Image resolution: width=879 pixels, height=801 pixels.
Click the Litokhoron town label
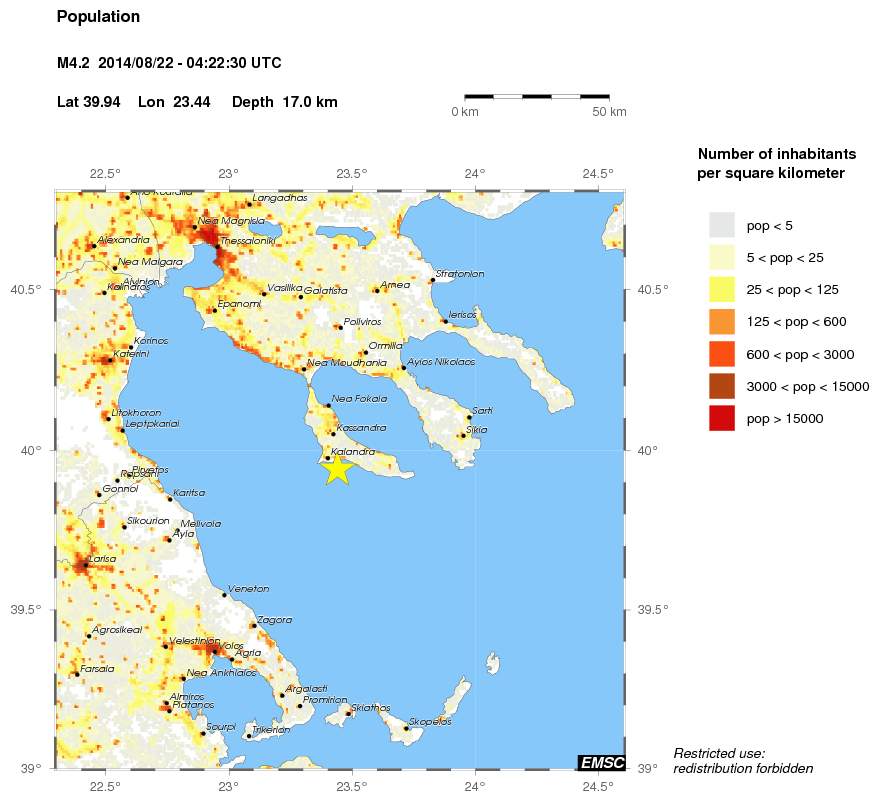point(136,413)
